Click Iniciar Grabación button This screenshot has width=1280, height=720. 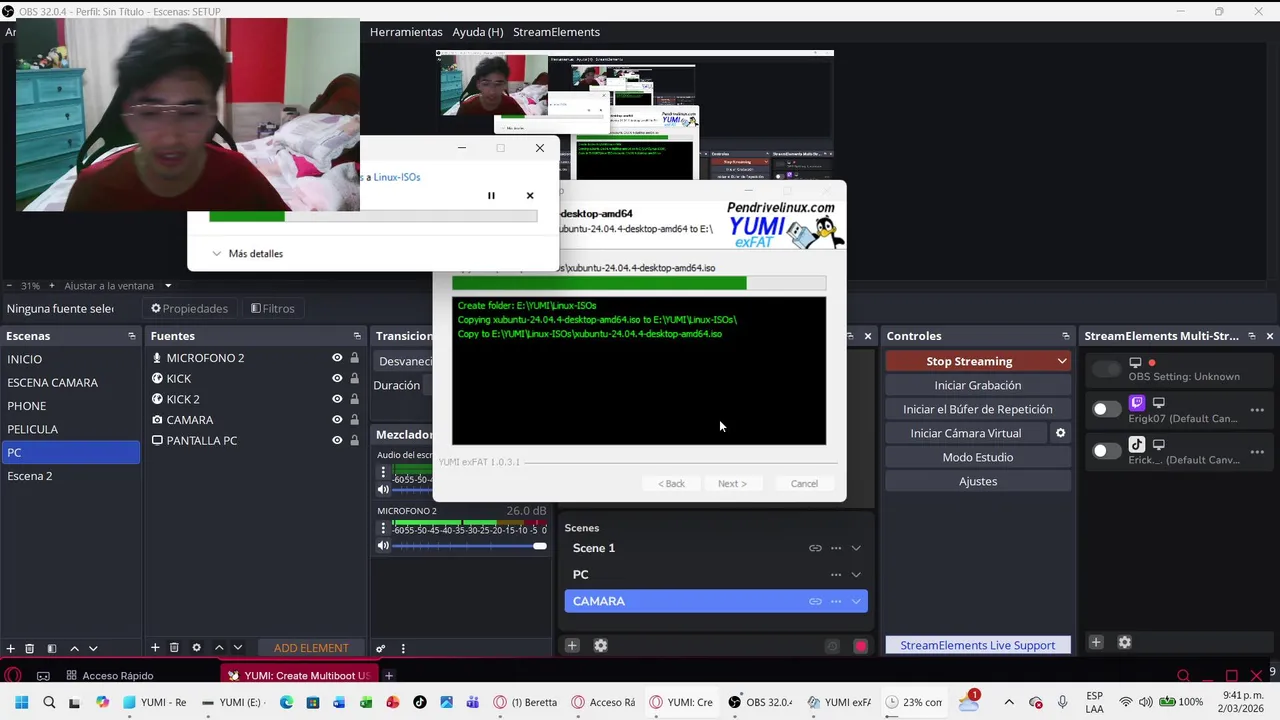(x=978, y=385)
